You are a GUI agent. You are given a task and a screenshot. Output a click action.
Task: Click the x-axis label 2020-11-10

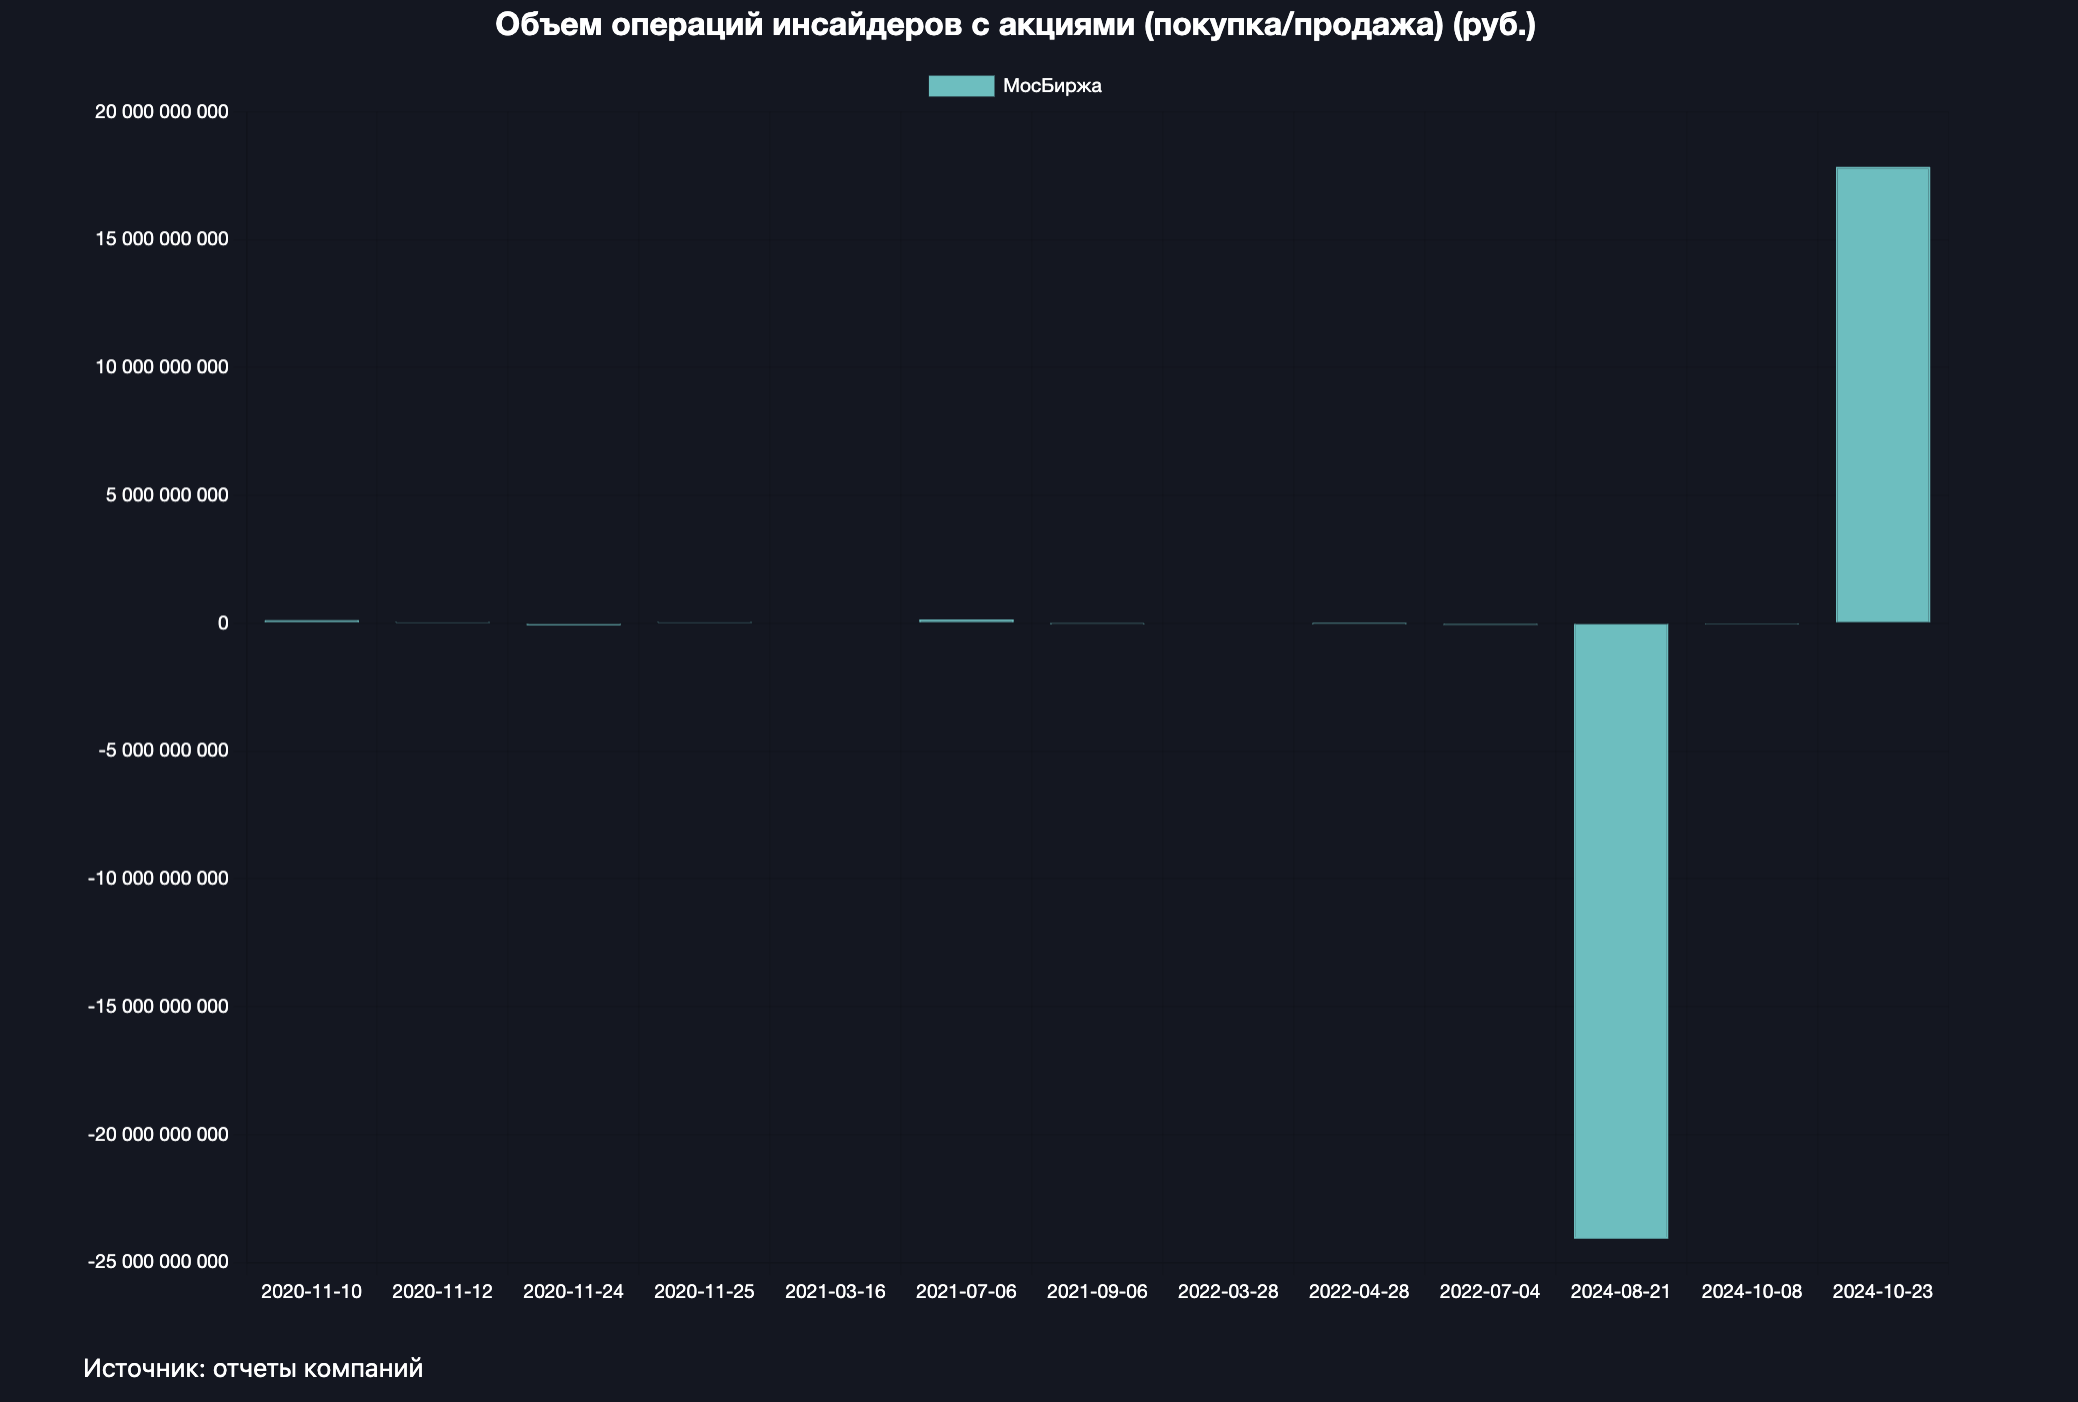click(x=311, y=1291)
